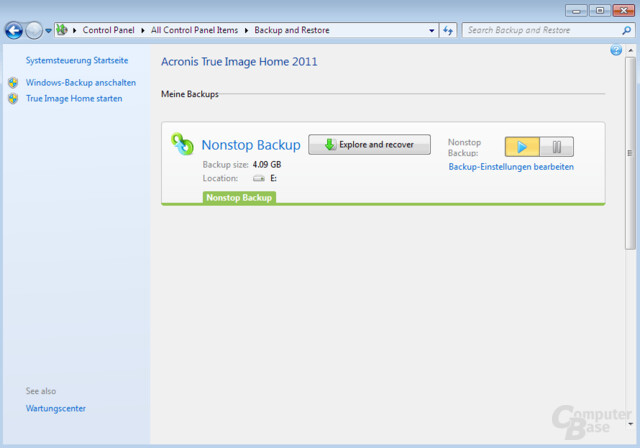640x448 pixels.
Task: Open the address bar history dropdown
Action: (431, 31)
